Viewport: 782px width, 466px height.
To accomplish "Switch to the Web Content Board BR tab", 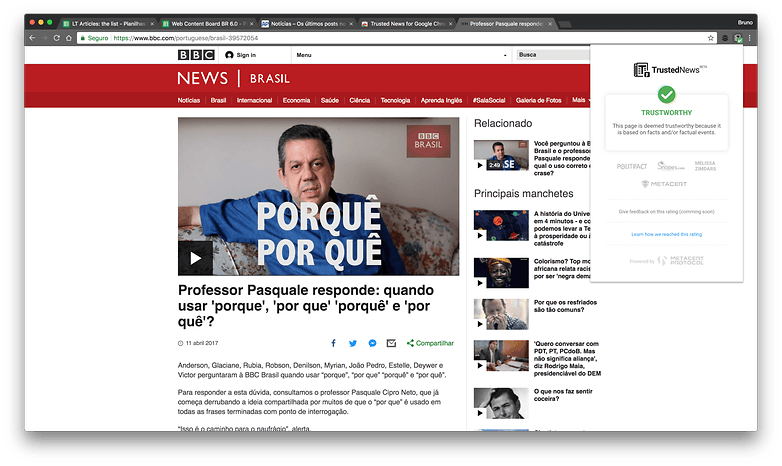I will (208, 23).
